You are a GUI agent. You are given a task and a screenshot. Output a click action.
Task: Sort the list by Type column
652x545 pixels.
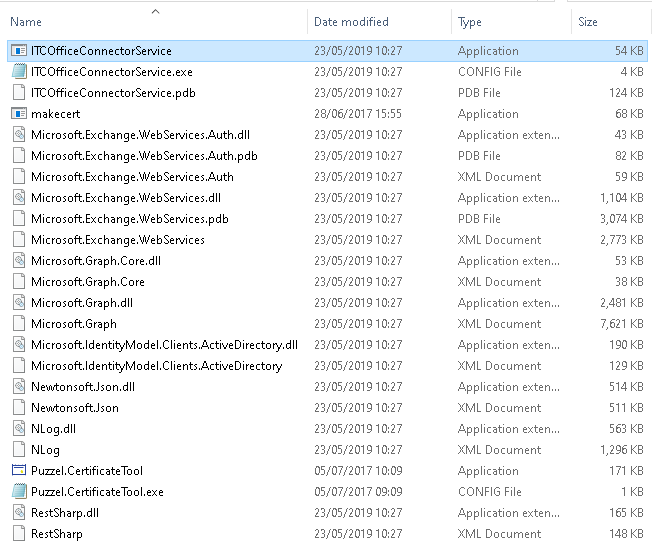(469, 22)
